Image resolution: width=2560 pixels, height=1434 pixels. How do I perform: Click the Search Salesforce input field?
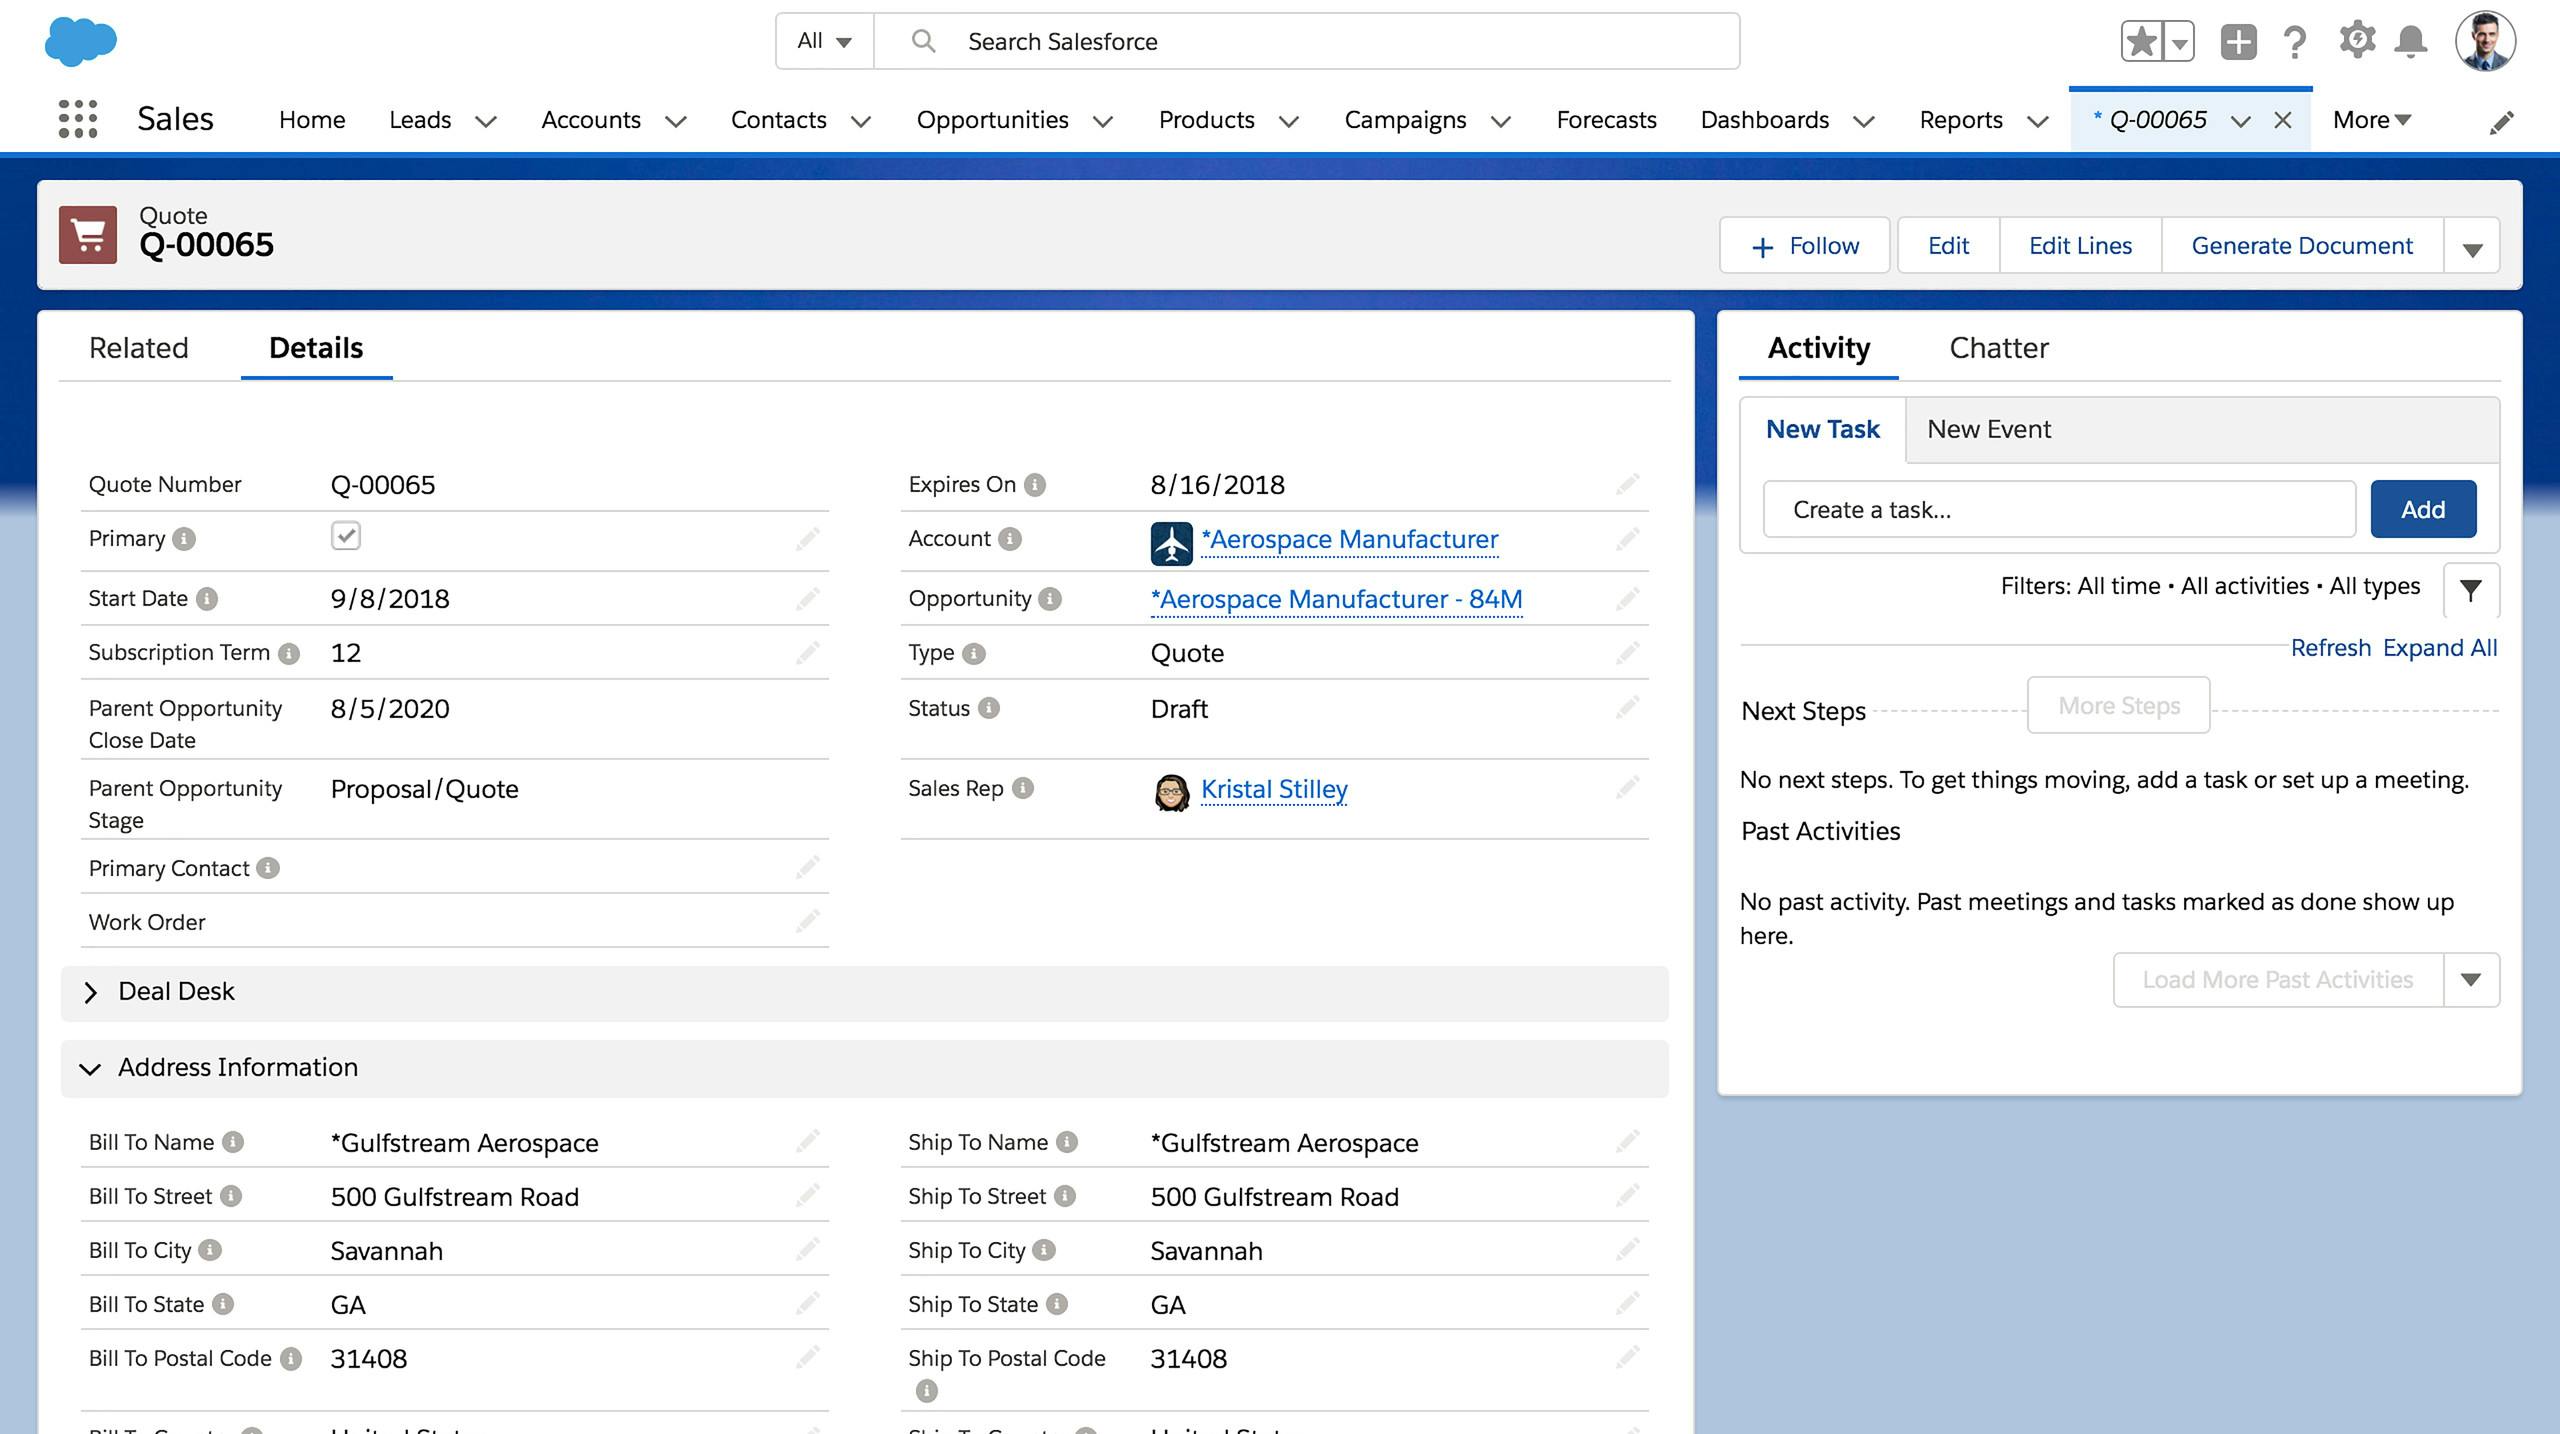point(1306,41)
